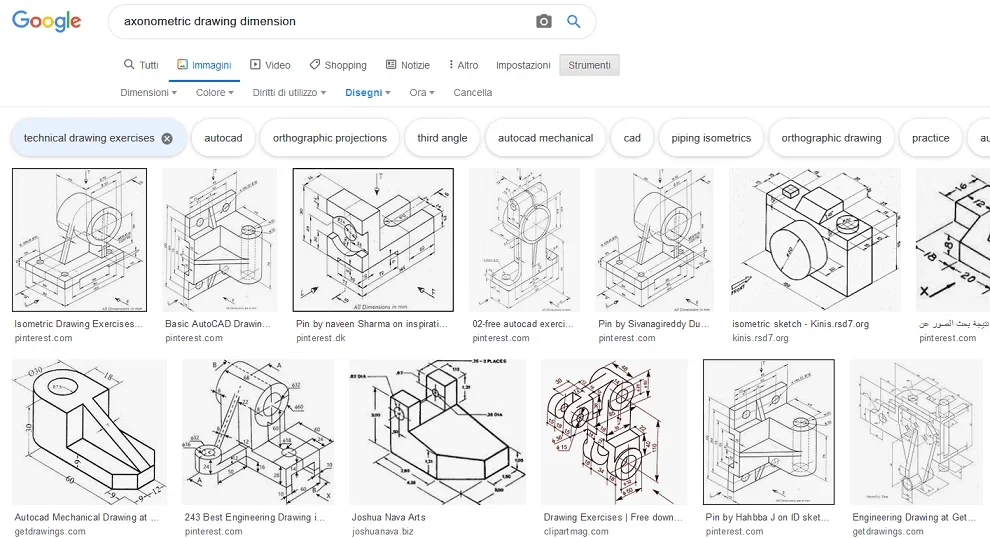Expand the Dimensioni dropdown

pyautogui.click(x=148, y=92)
